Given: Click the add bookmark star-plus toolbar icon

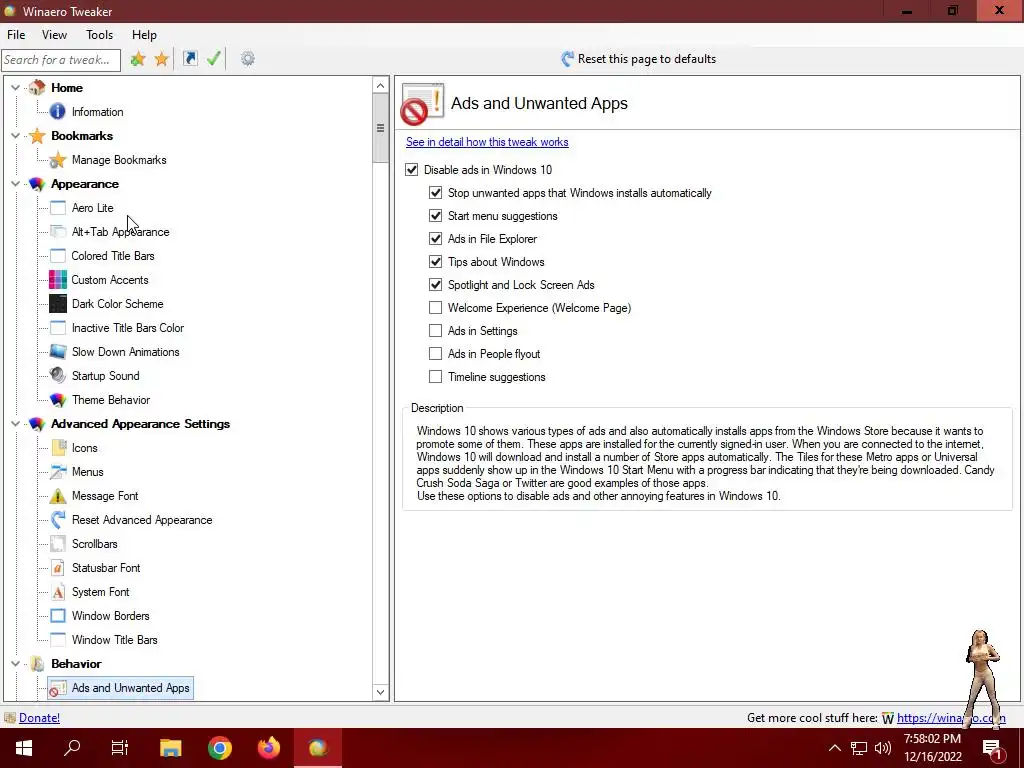Looking at the screenshot, I should 138,59.
